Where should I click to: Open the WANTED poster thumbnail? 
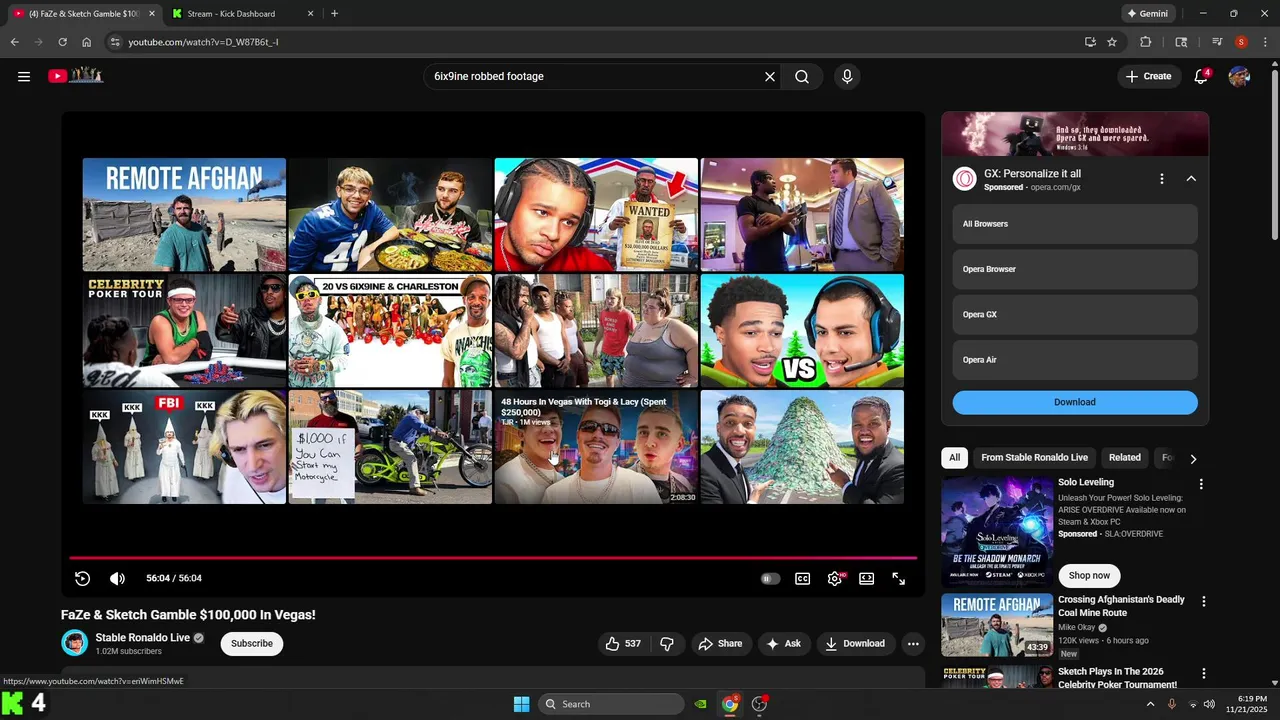[596, 215]
